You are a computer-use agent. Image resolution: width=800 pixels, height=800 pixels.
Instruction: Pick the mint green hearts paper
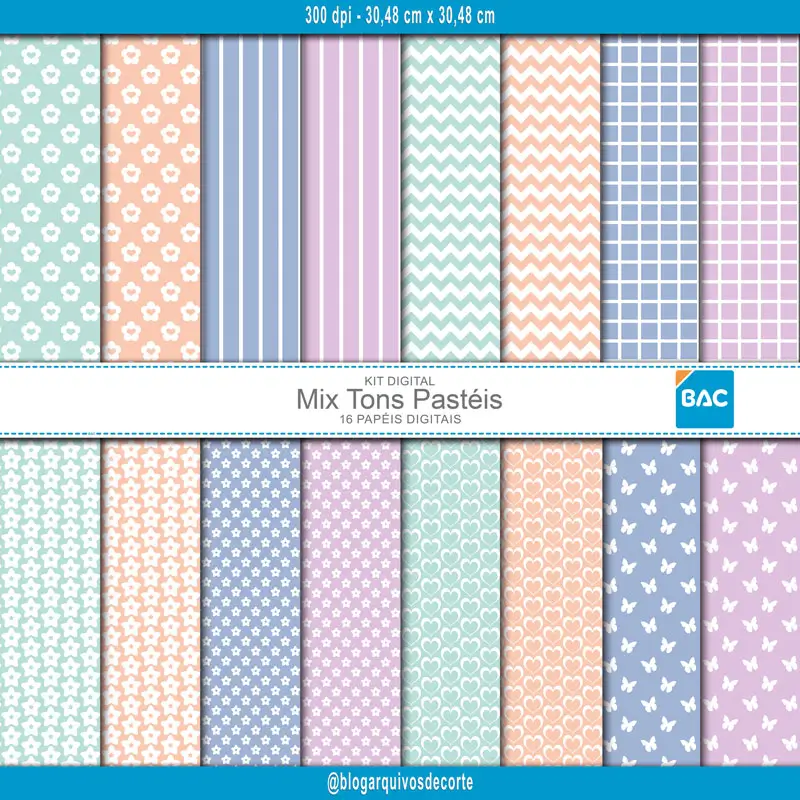click(x=451, y=603)
